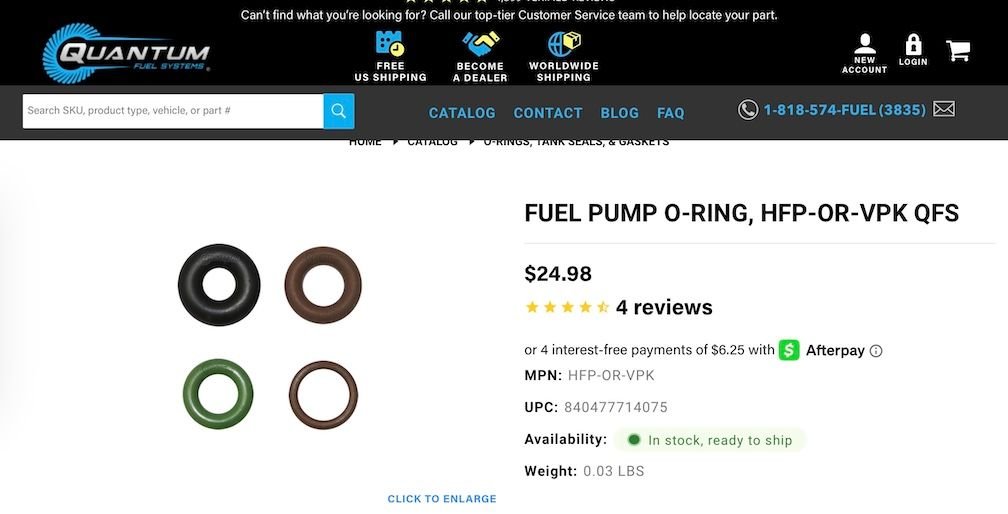Click the Click to Enlarge link
This screenshot has height=514, width=1008.
pos(442,499)
